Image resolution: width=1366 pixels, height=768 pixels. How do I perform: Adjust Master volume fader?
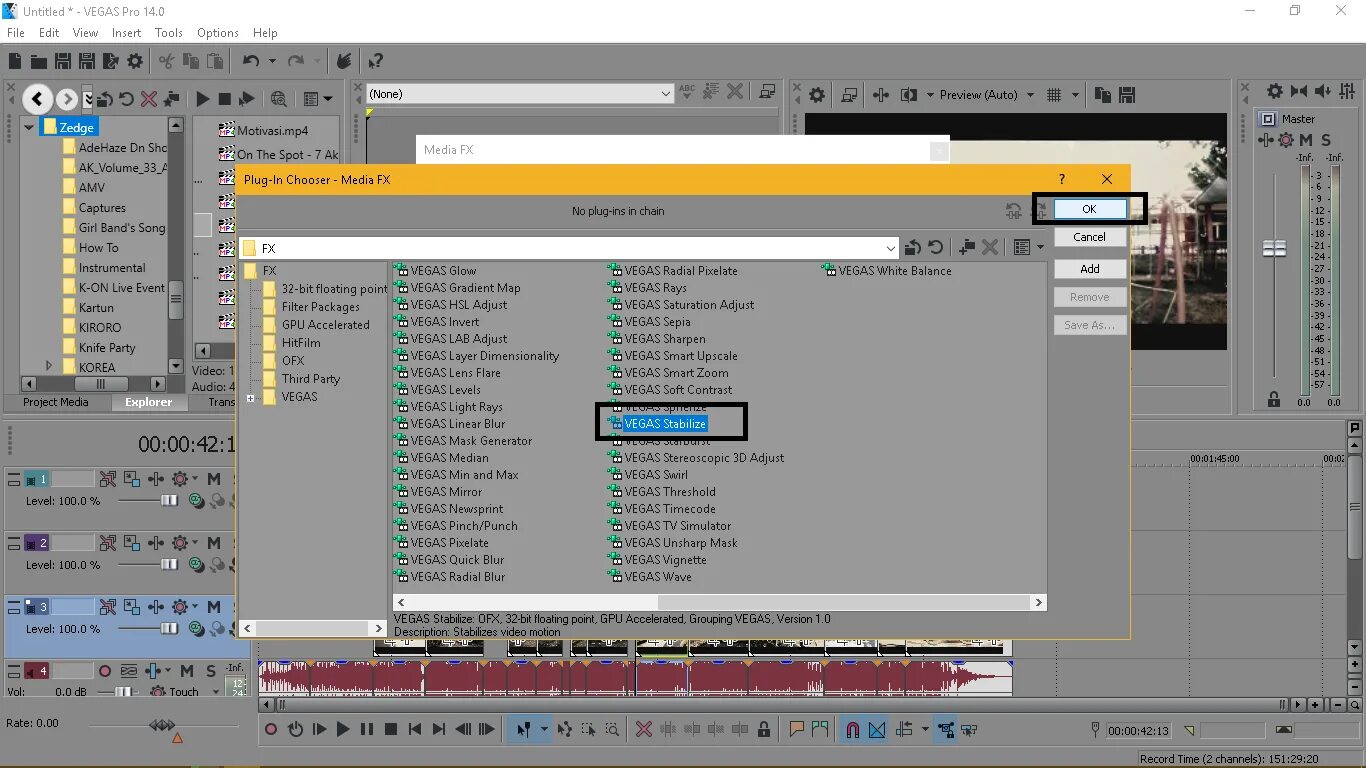coord(1274,249)
